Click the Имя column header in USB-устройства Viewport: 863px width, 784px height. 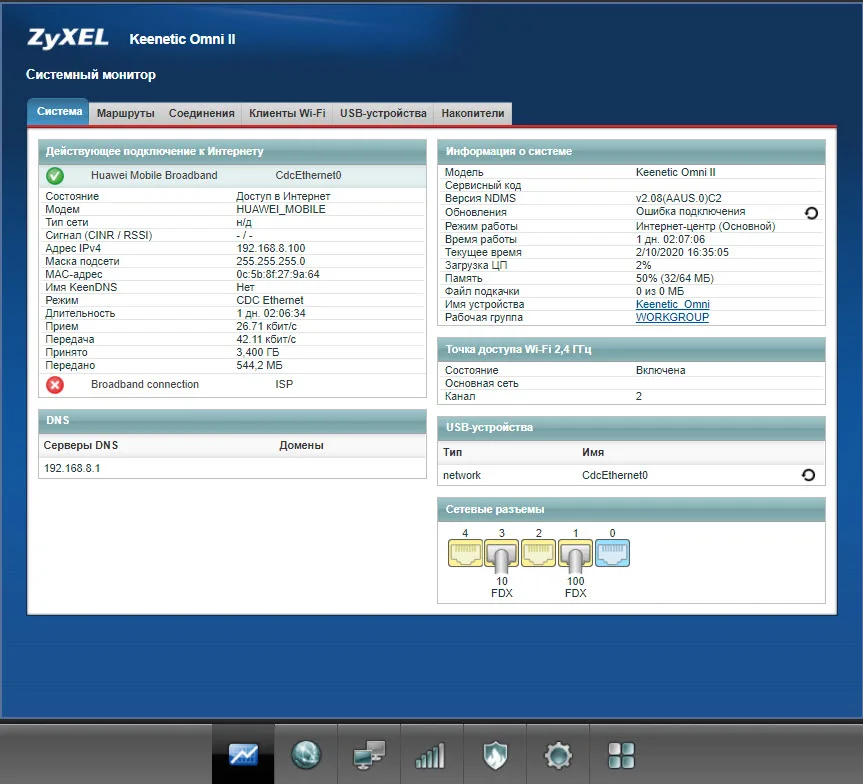pyautogui.click(x=593, y=452)
